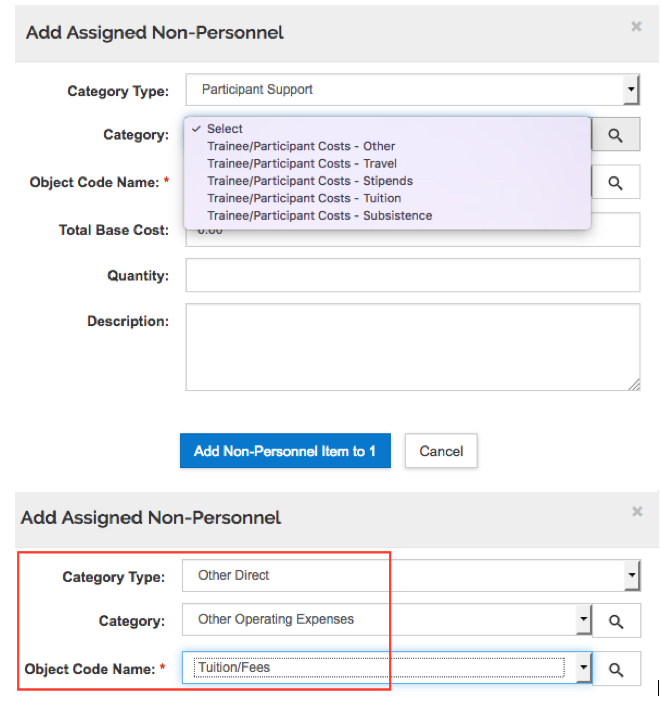Open the Participant Support category type dropdown
This screenshot has width=661, height=721.
(x=631, y=90)
